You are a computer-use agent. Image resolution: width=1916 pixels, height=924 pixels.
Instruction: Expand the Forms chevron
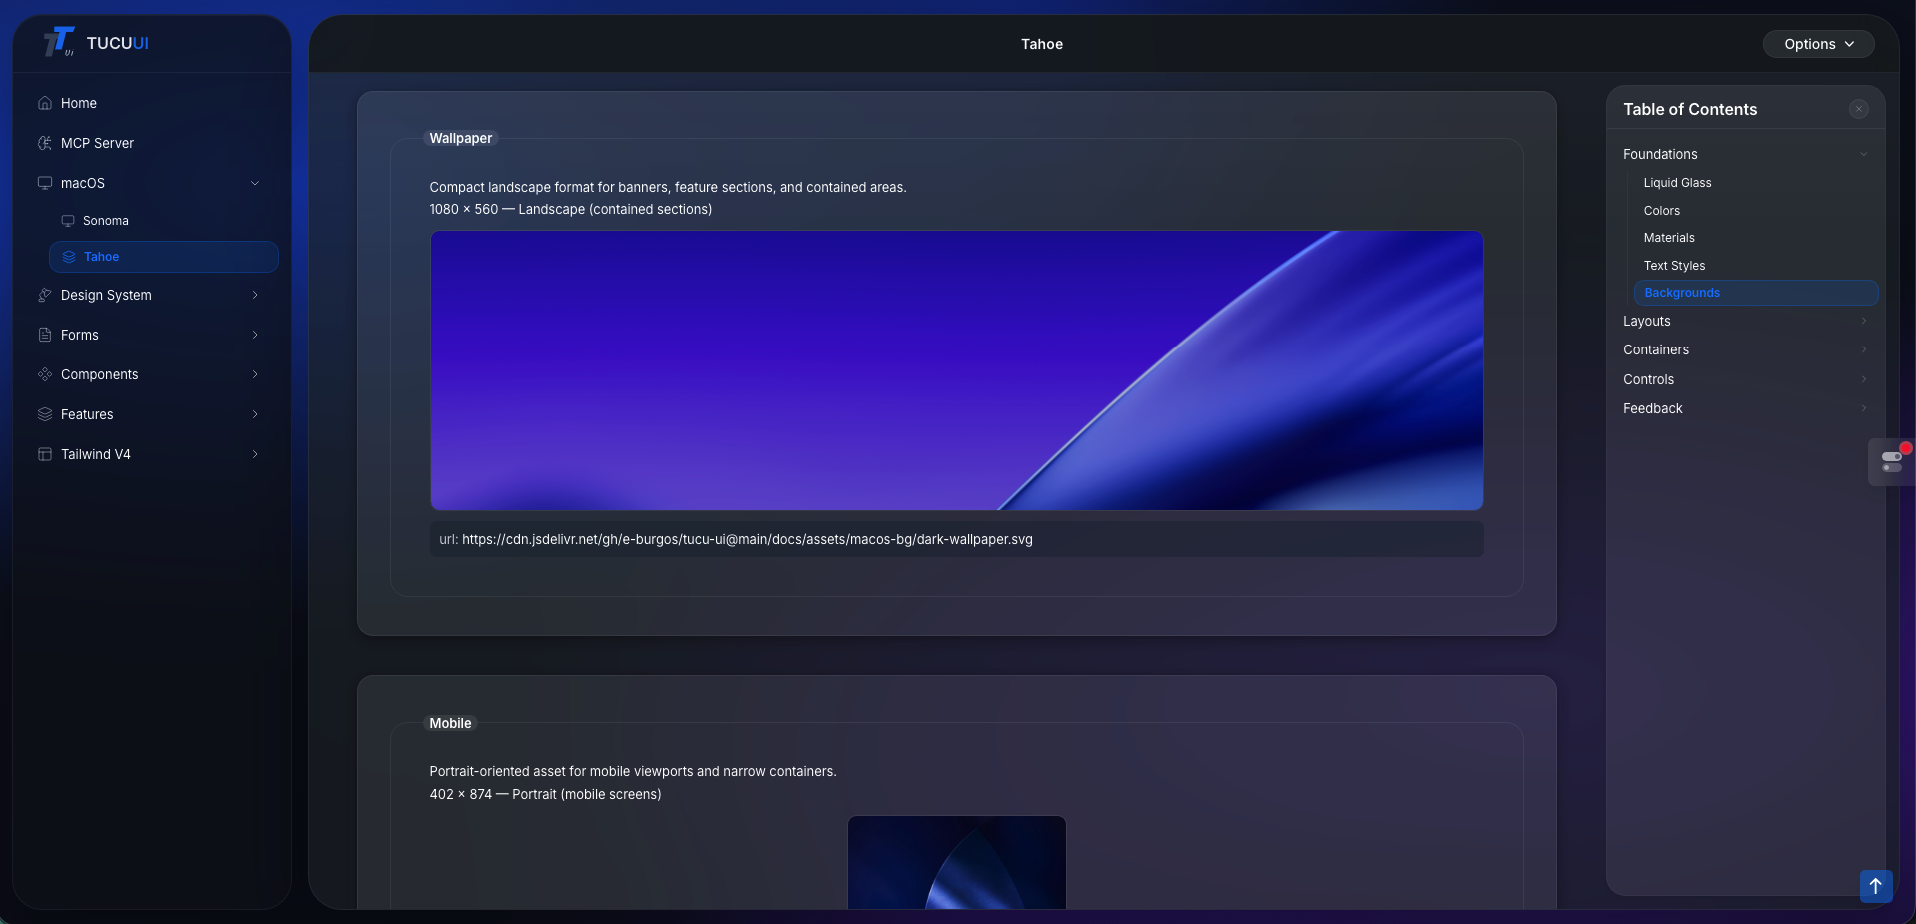[255, 335]
